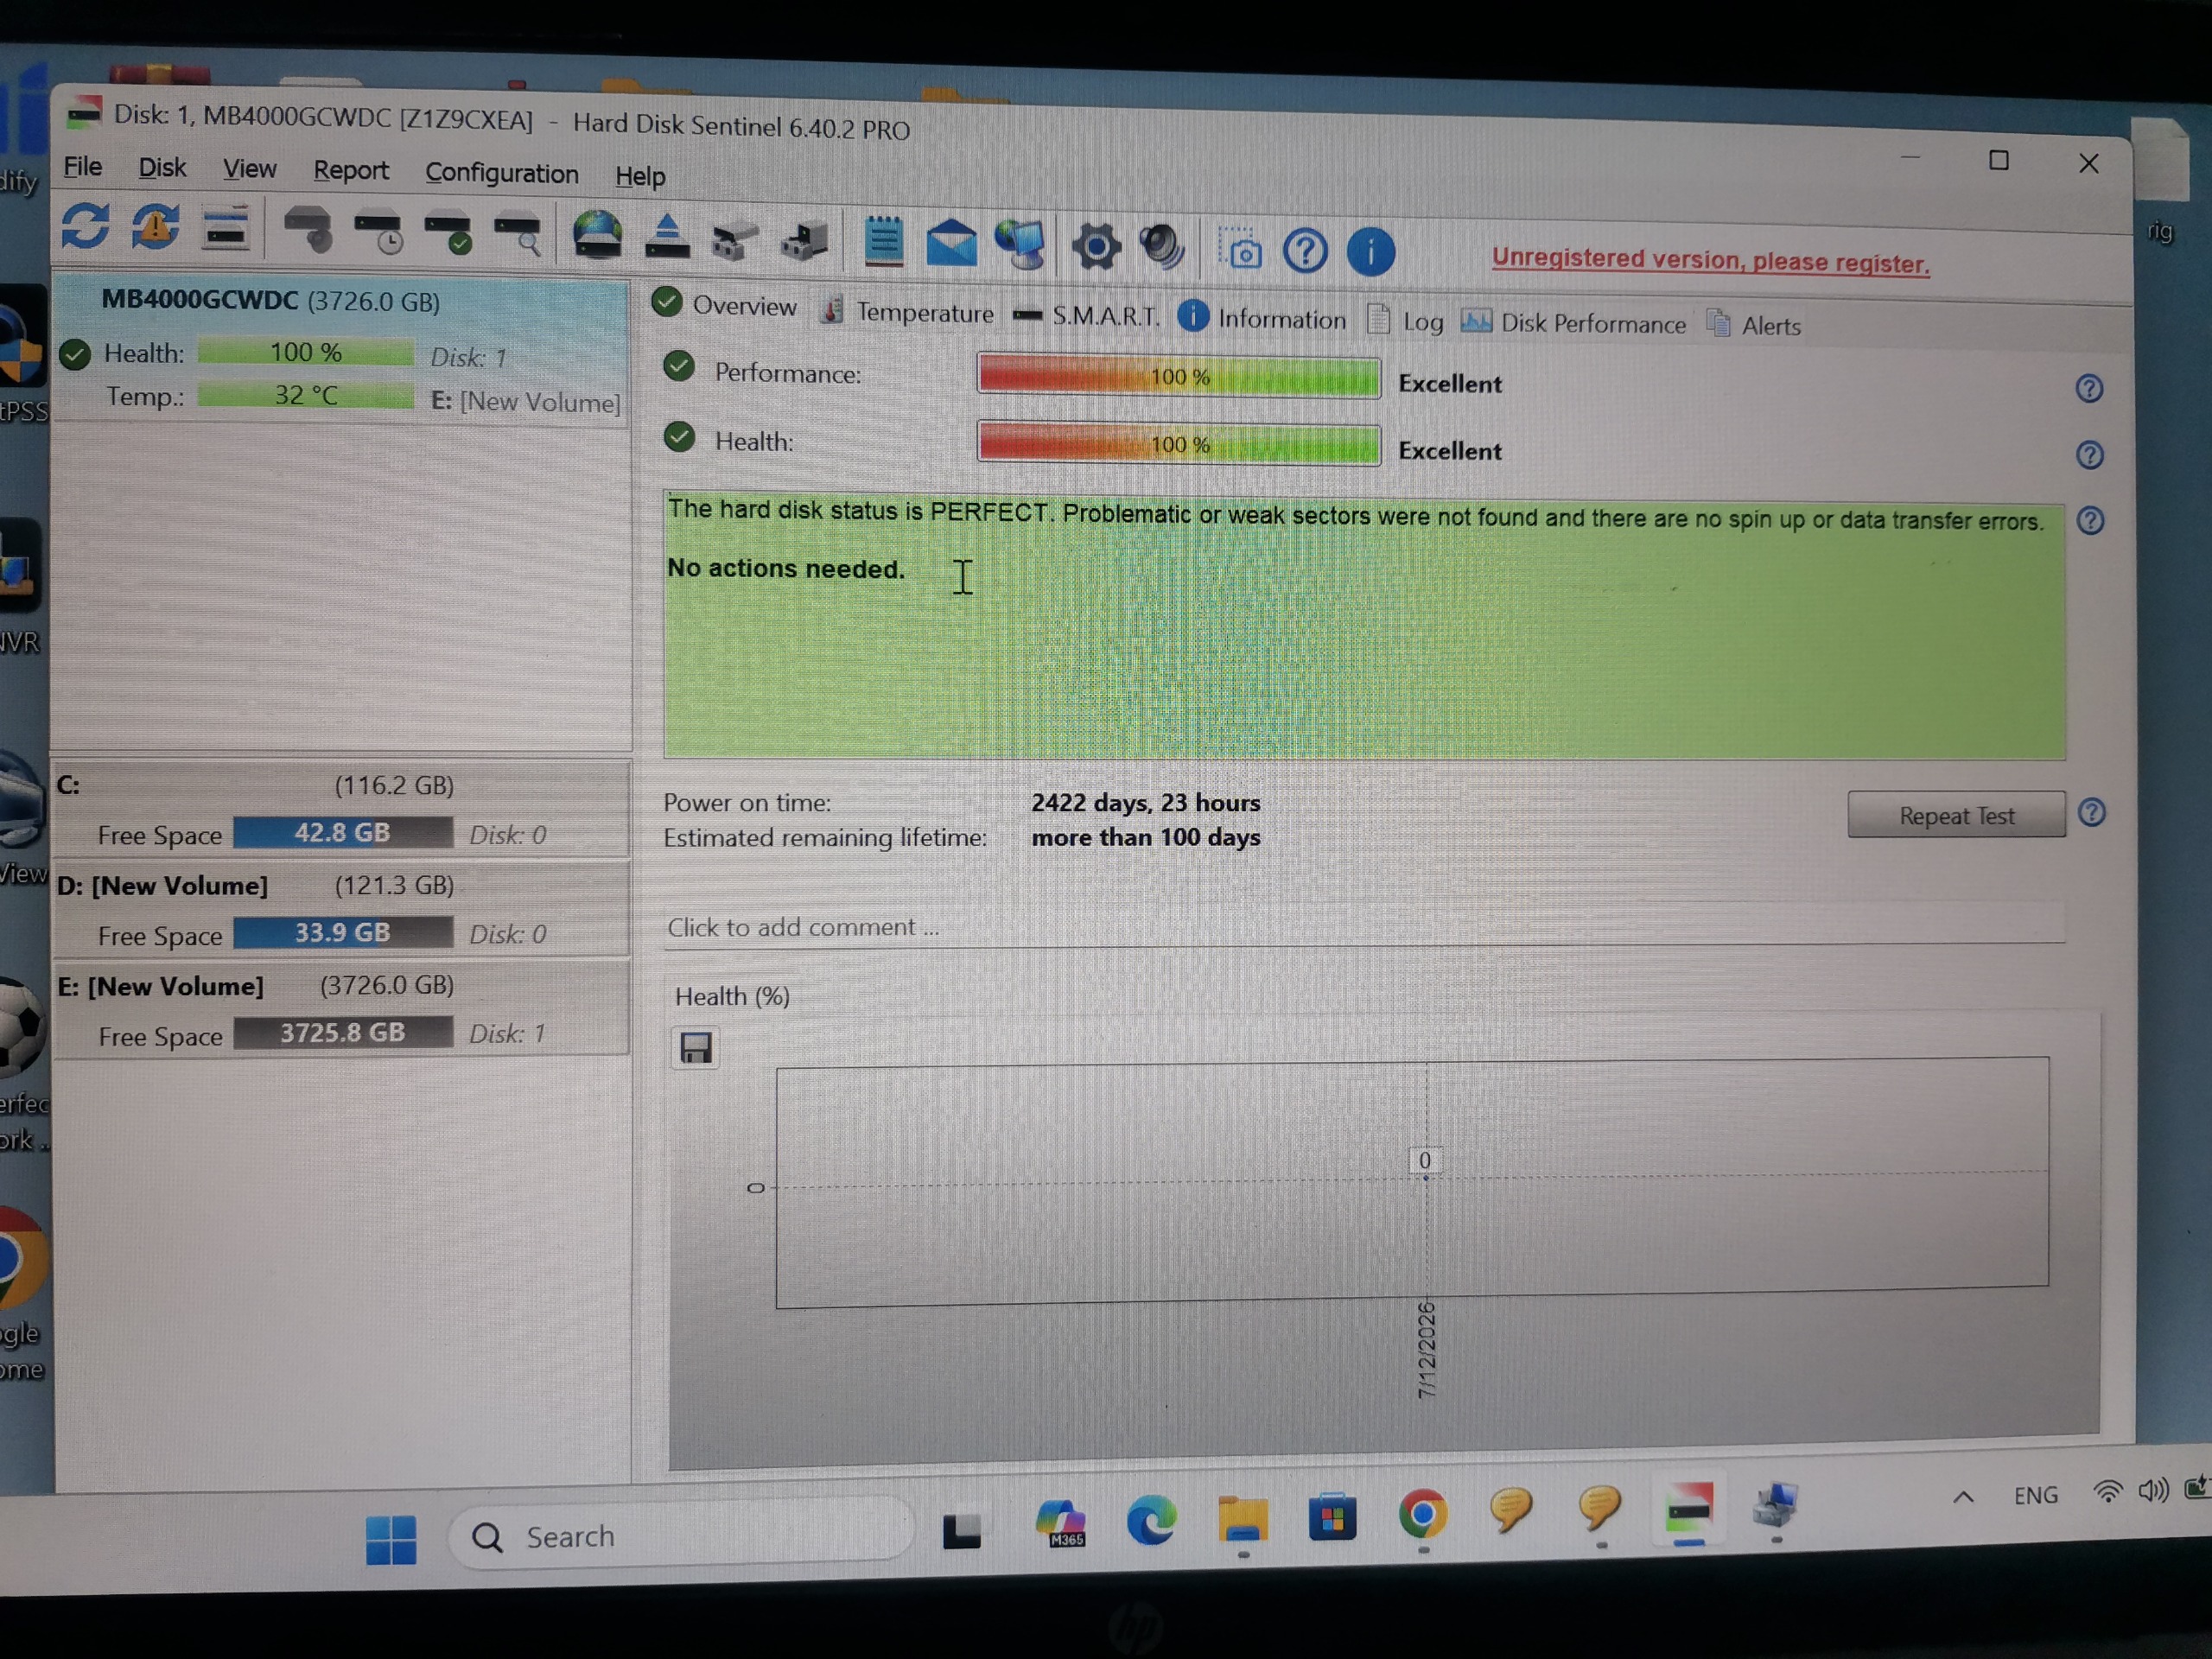Select the E: [New Volume] drive entry
The image size is (2212, 1659).
coord(341,1010)
